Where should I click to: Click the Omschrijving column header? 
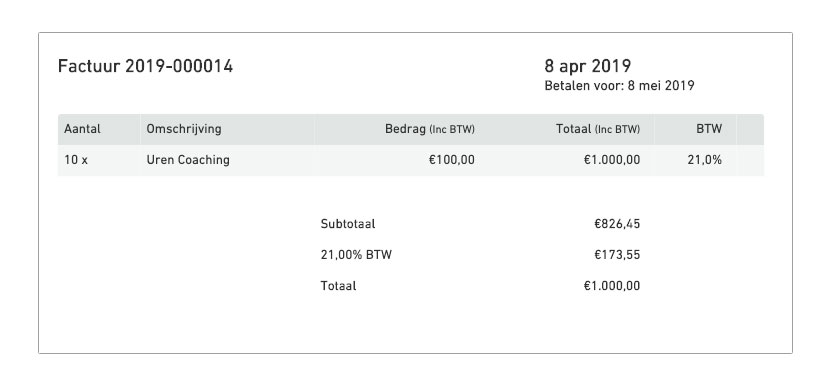click(x=184, y=129)
